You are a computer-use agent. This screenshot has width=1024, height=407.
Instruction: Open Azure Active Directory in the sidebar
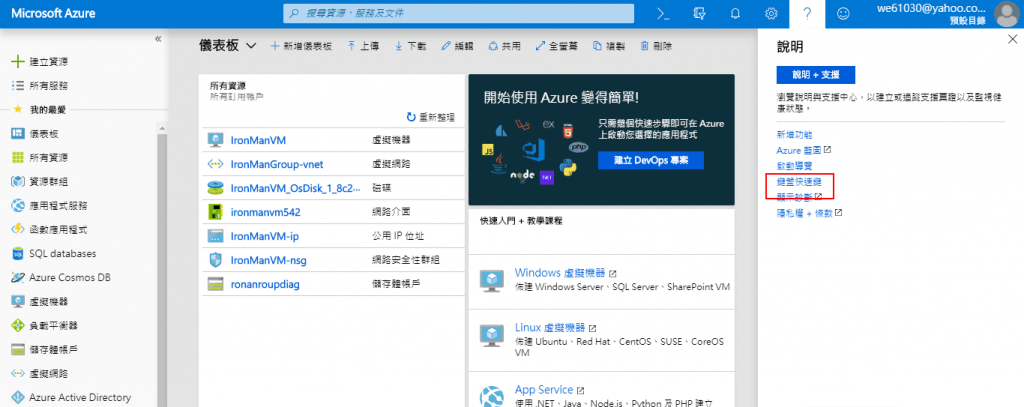click(79, 397)
